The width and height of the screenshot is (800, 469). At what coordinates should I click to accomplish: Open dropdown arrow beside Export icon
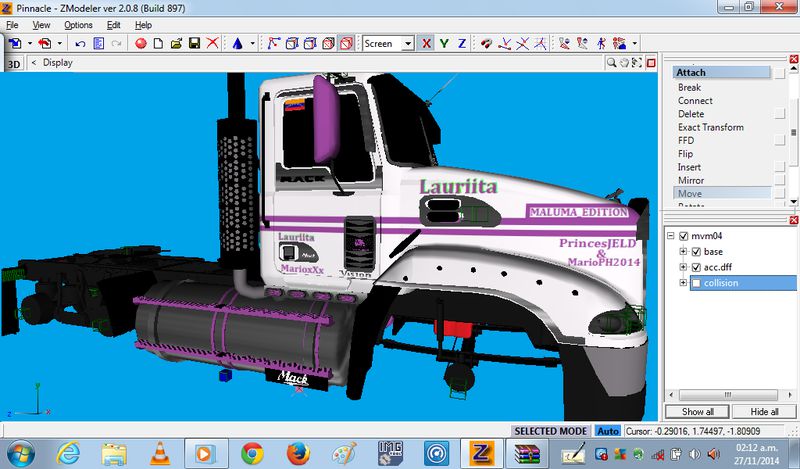(x=60, y=44)
